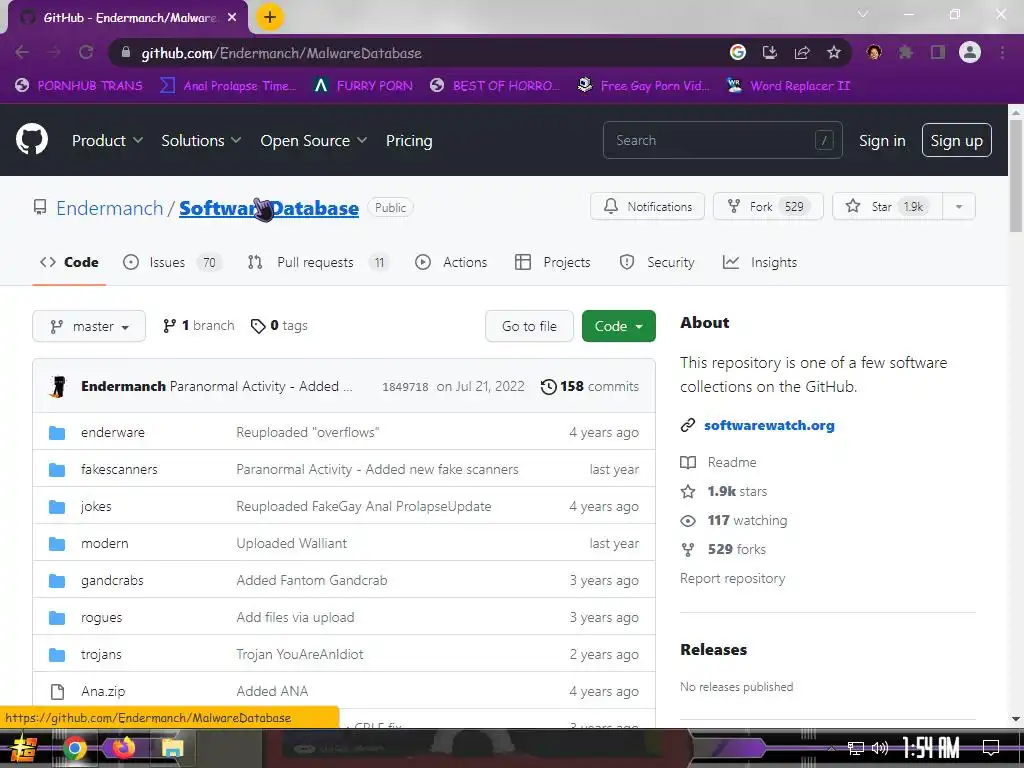The width and height of the screenshot is (1024, 768).
Task: Open the Security tab
Action: 656,262
